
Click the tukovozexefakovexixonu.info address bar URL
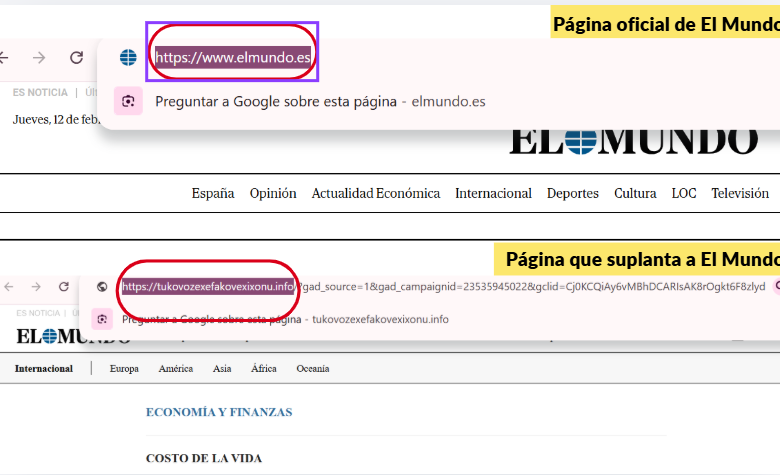point(209,287)
